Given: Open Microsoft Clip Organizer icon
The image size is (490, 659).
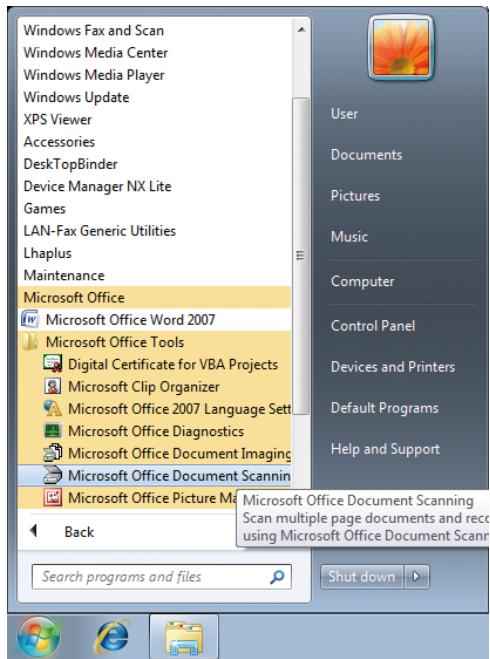Looking at the screenshot, I should point(53,386).
